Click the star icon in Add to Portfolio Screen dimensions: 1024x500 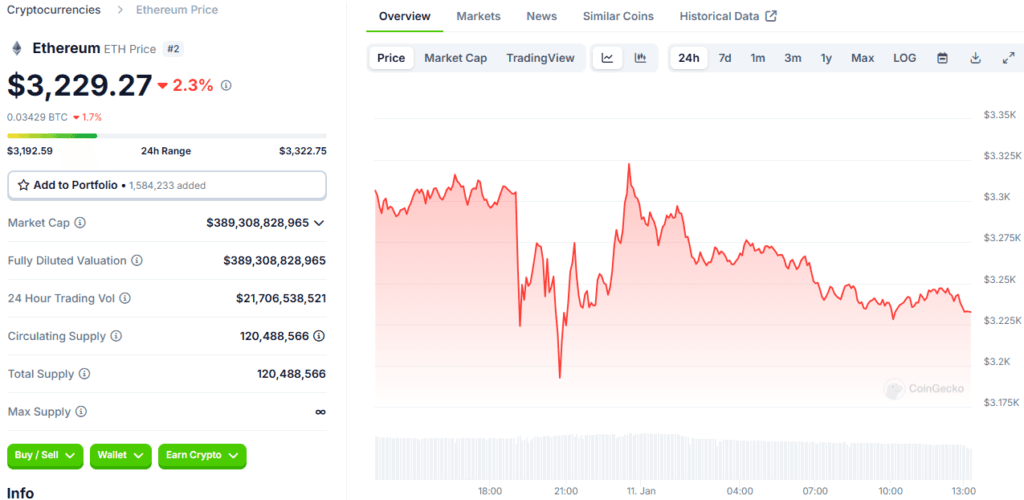pos(24,185)
